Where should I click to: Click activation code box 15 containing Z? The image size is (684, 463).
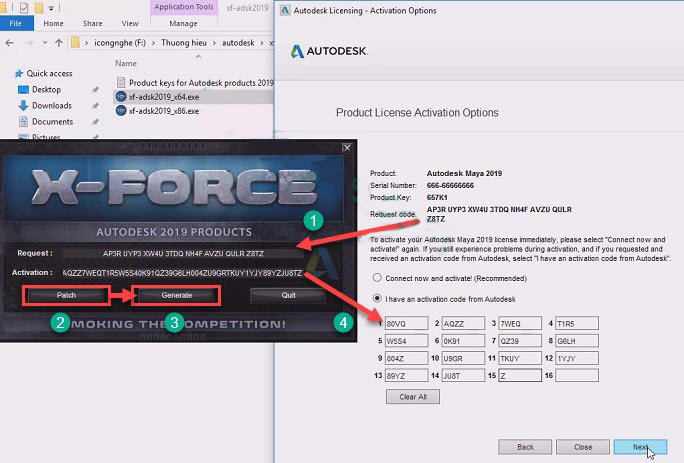coord(520,375)
